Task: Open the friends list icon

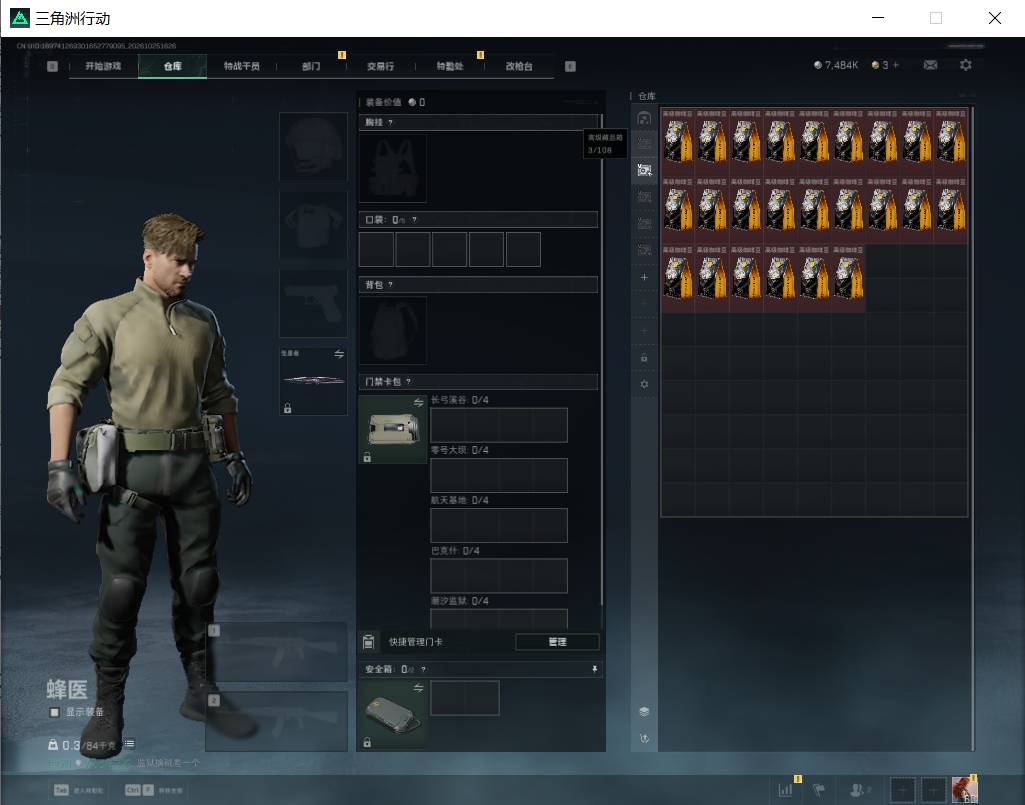Action: [x=856, y=790]
